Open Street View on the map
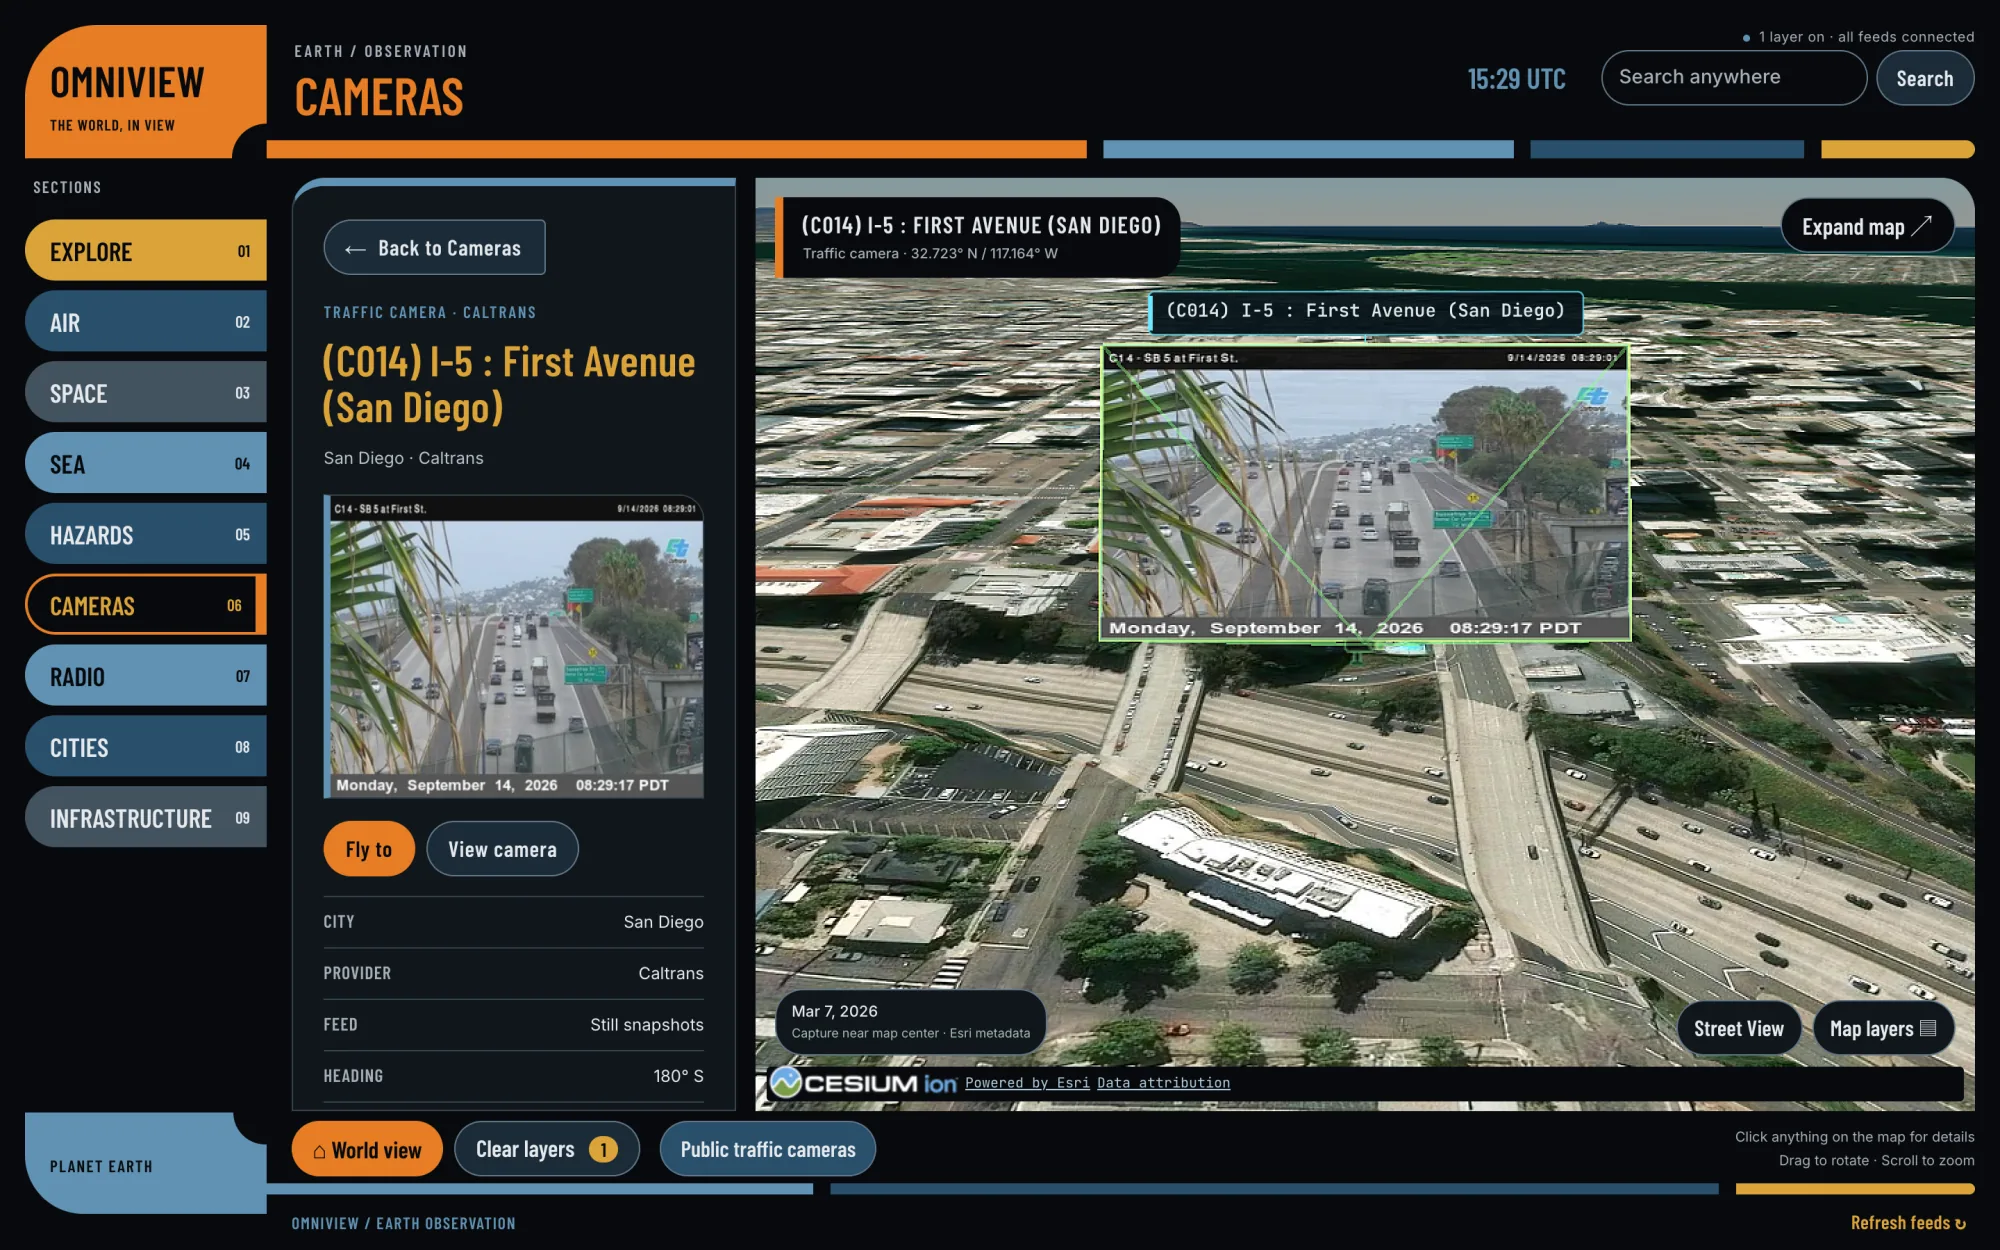Viewport: 2000px width, 1250px height. (x=1738, y=1028)
